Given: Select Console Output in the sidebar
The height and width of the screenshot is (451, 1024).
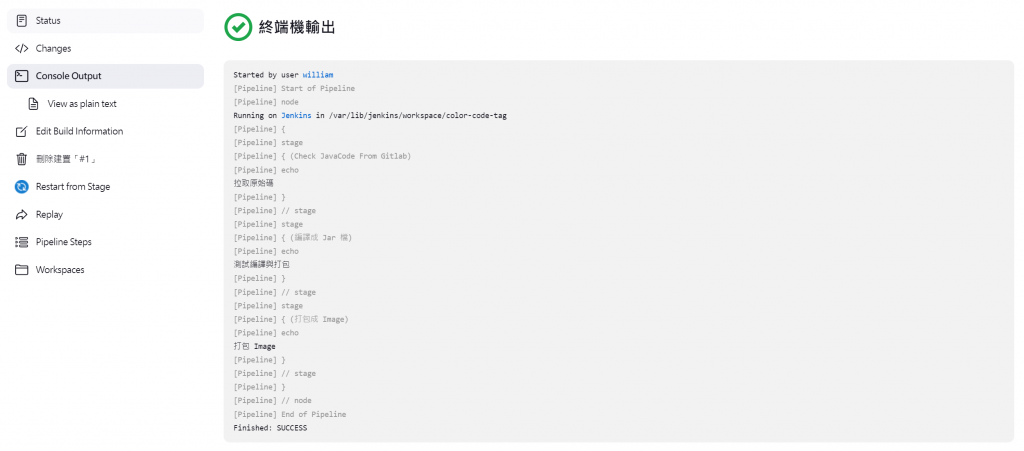Looking at the screenshot, I should coord(105,76).
